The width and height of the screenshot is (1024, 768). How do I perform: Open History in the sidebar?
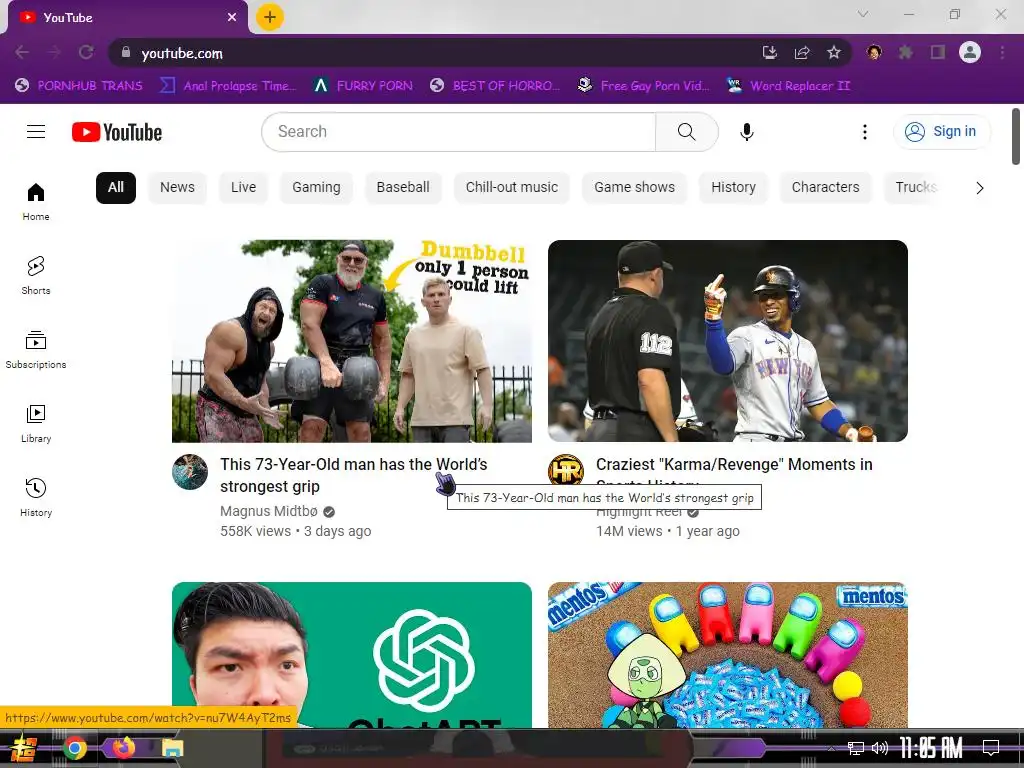(x=36, y=498)
